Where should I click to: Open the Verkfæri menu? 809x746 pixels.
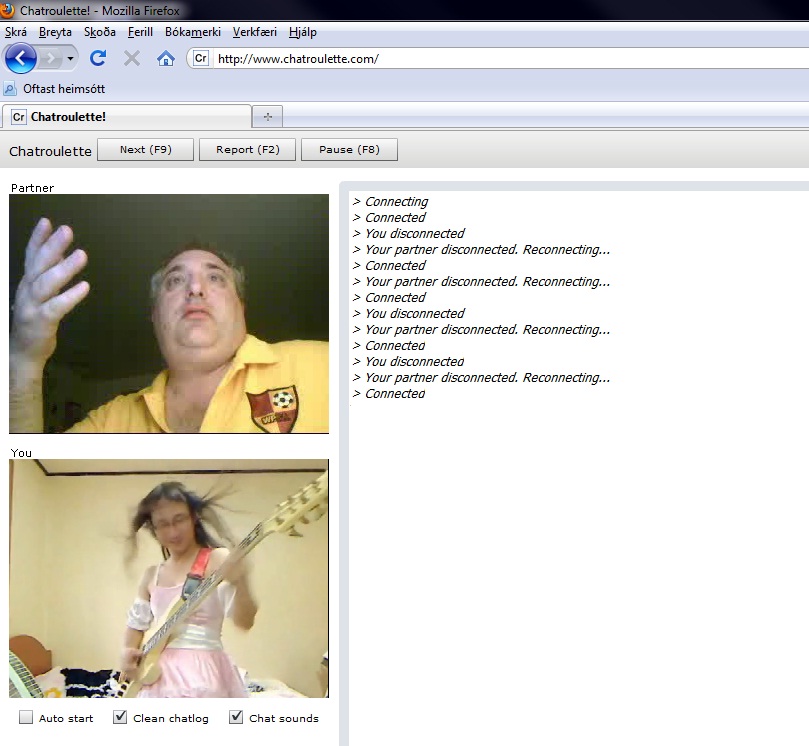pyautogui.click(x=255, y=32)
